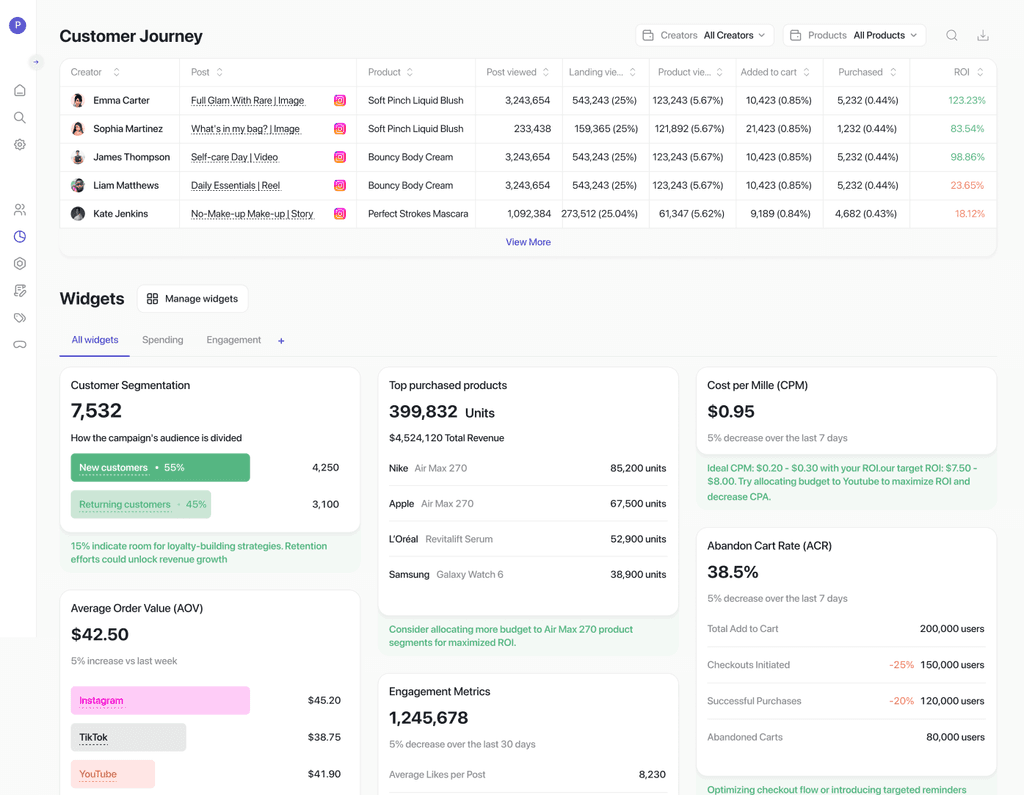Open the glasses icon at sidebar bottom

point(20,344)
